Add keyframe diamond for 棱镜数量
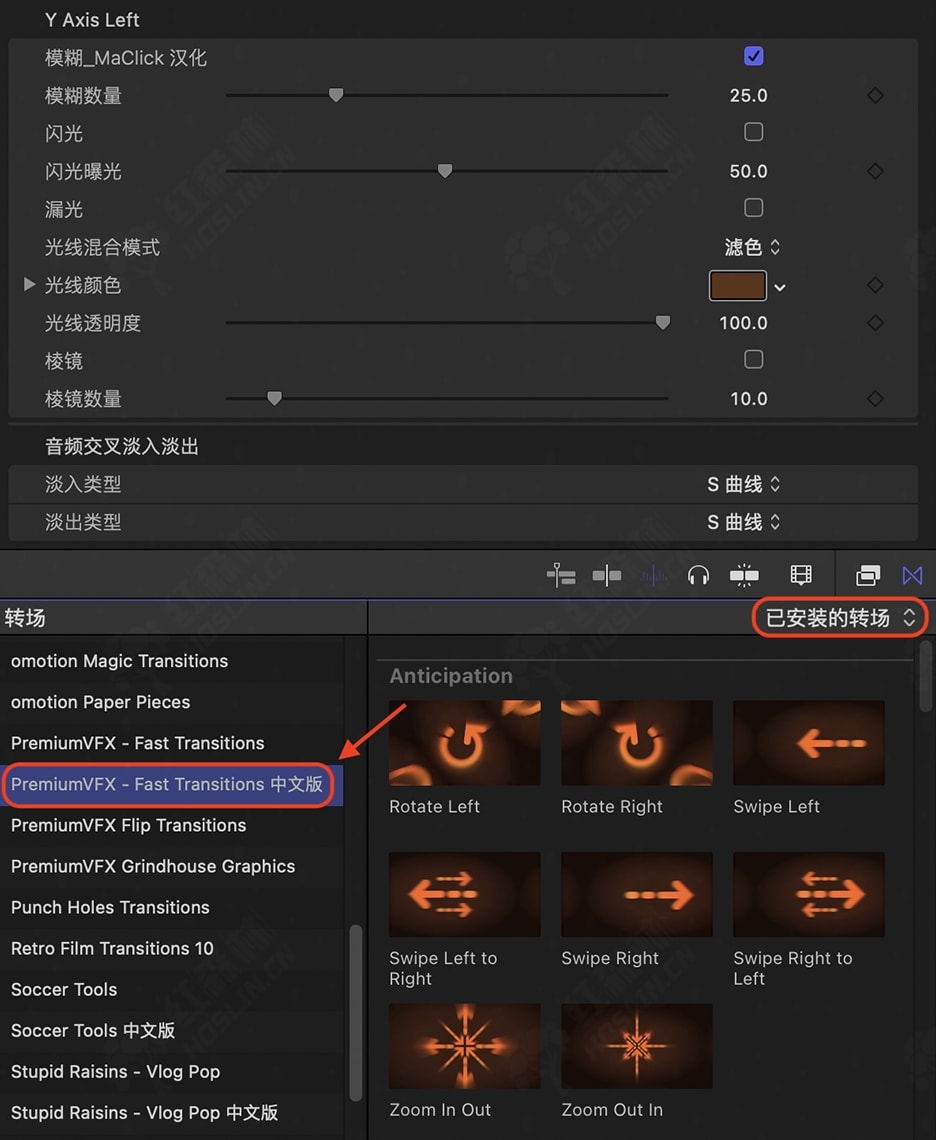 [x=876, y=398]
